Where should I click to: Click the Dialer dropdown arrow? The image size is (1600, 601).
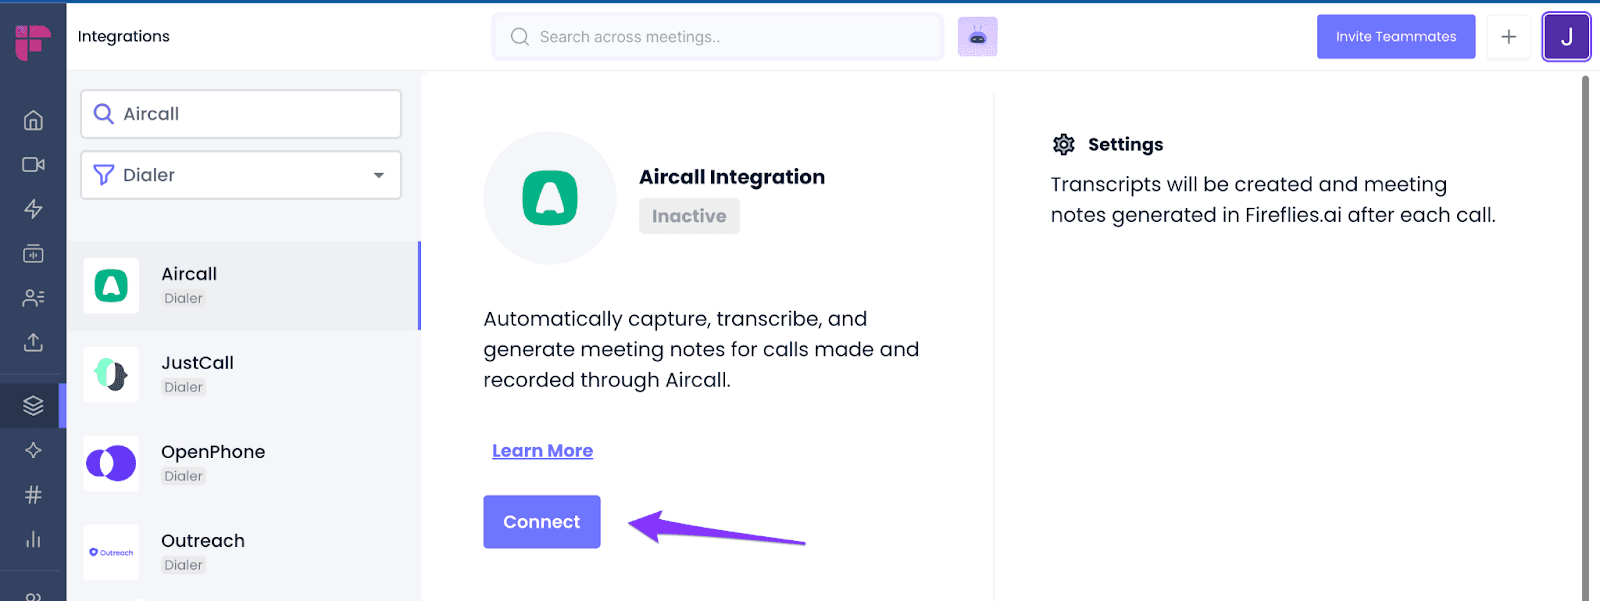click(379, 175)
